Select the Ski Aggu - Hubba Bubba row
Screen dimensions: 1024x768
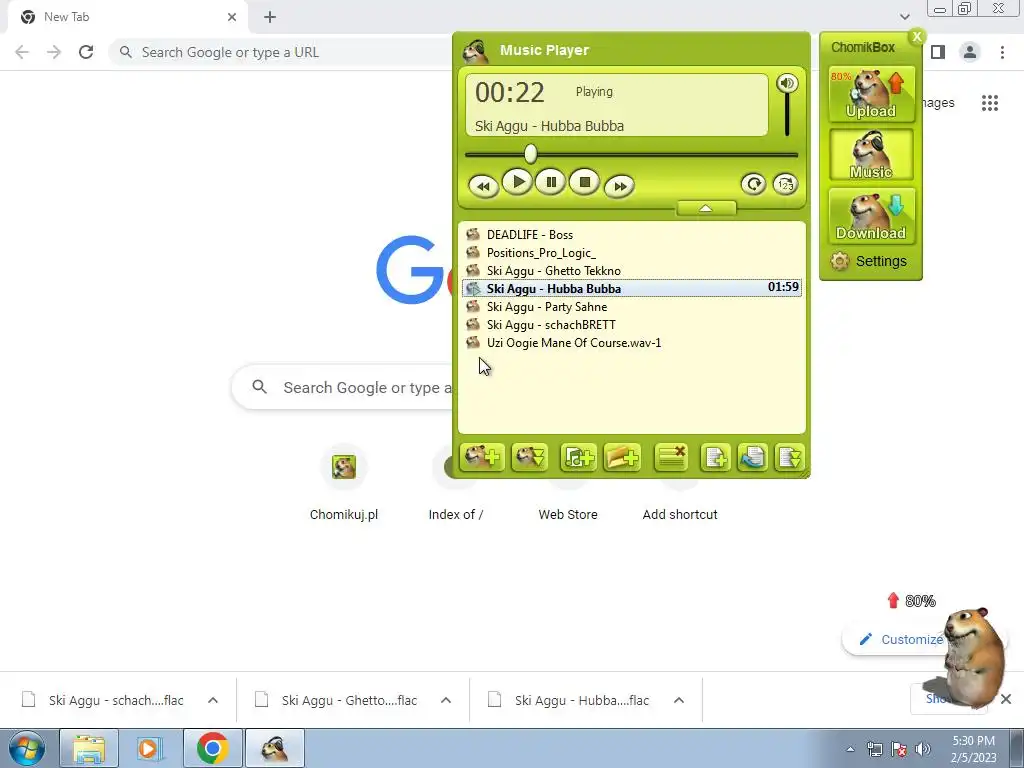(632, 288)
